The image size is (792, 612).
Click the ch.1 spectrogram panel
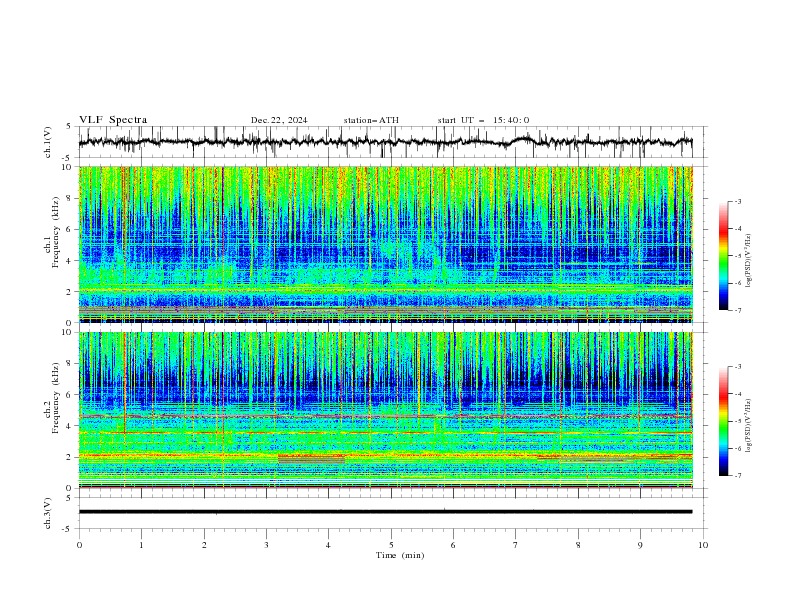tap(385, 244)
